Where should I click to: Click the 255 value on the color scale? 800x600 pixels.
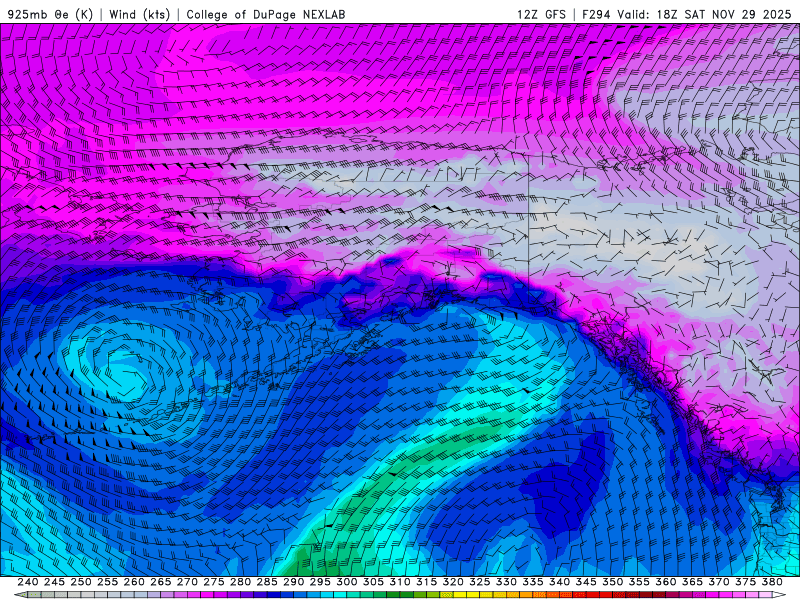[x=107, y=582]
